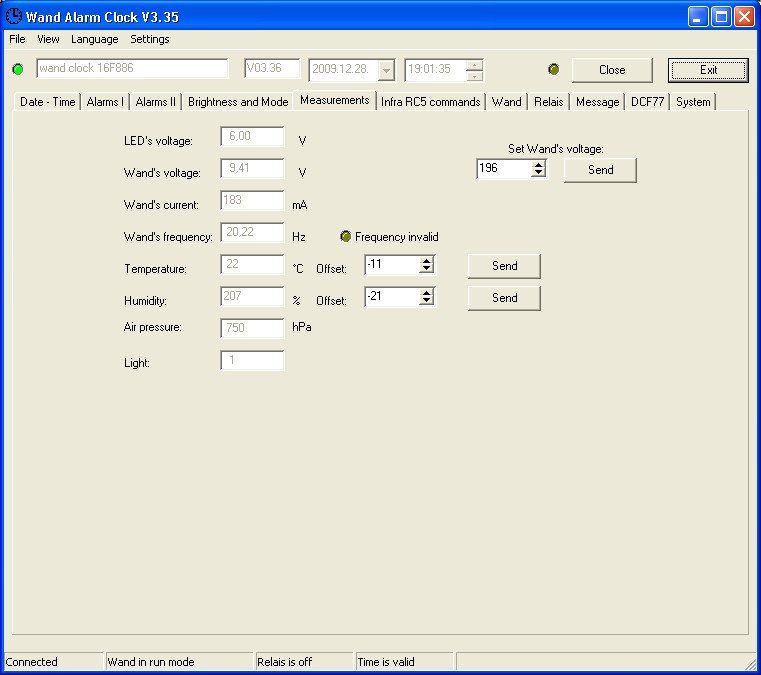Click the Wand's current field 183
The height and width of the screenshot is (675, 761).
coord(252,200)
